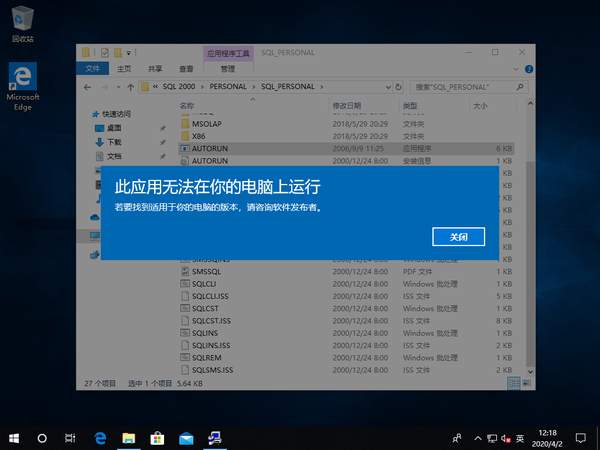Launch Edge from the taskbar
600x450 pixels.
[100, 438]
